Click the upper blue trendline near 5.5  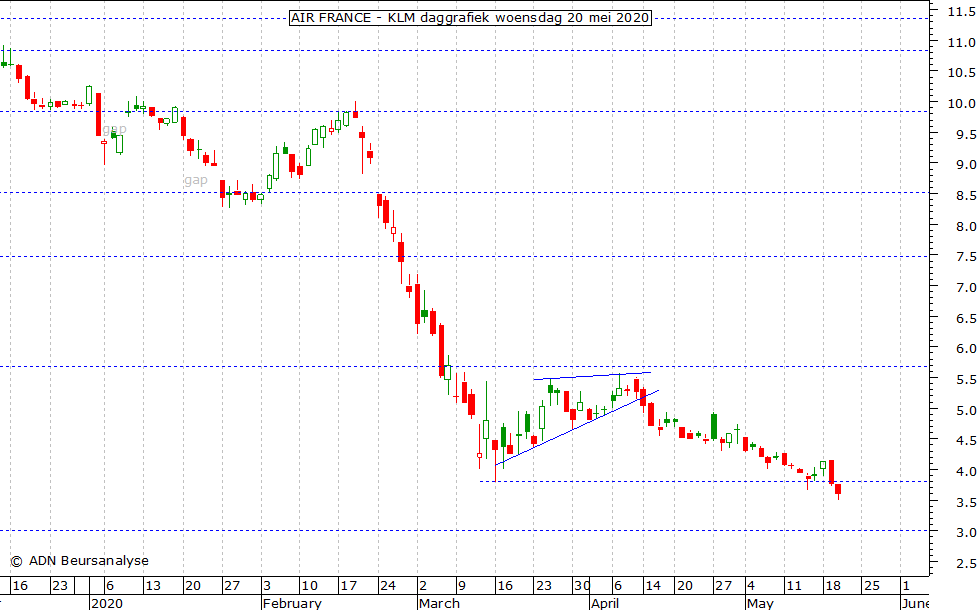pos(592,376)
